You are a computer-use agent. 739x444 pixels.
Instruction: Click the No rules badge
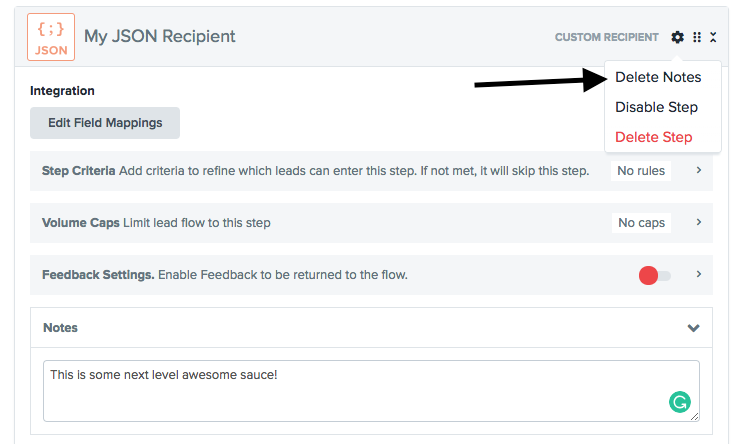pyautogui.click(x=641, y=171)
